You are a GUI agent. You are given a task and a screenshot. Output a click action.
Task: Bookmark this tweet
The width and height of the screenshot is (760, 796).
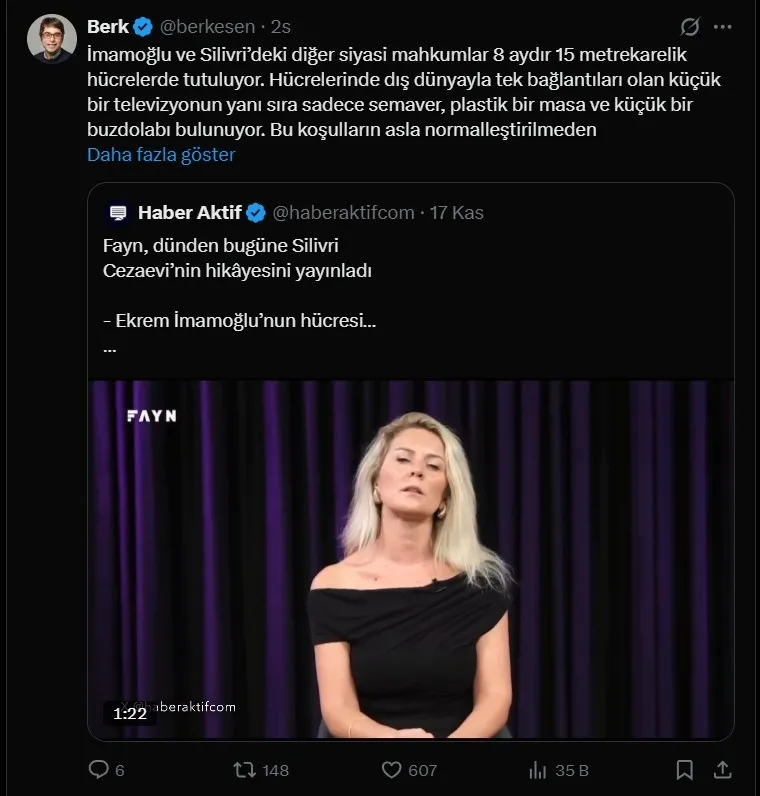(684, 769)
